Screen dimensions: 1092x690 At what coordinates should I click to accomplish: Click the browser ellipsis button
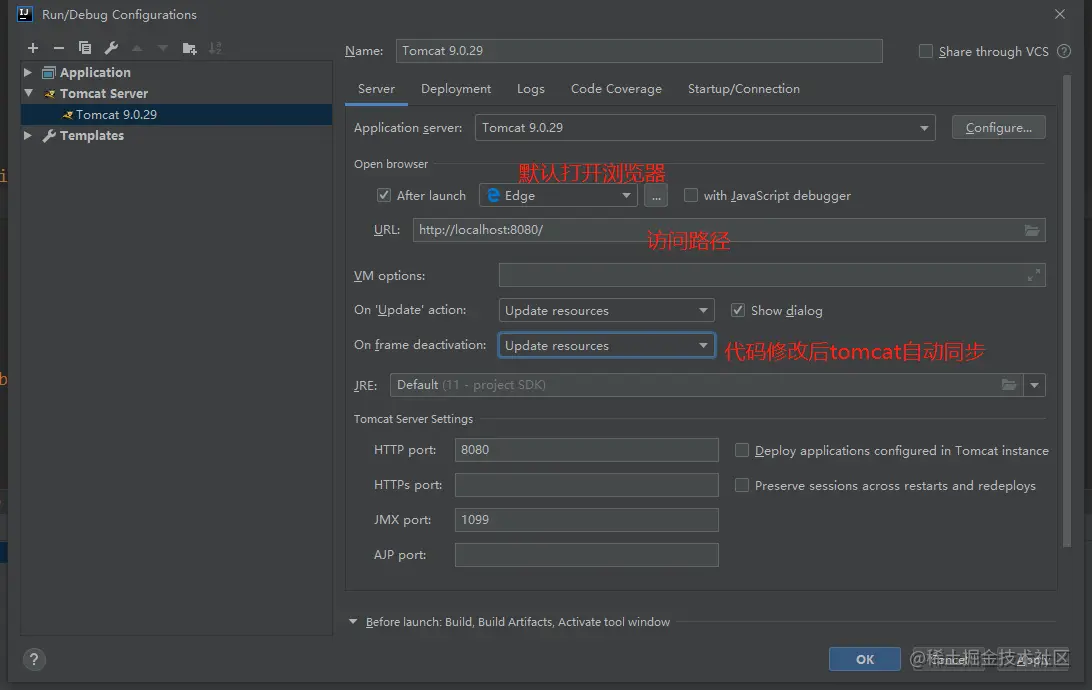[x=656, y=196]
